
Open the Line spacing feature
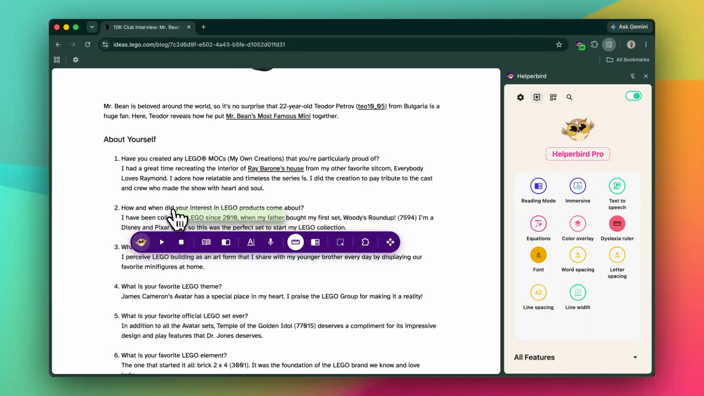click(538, 297)
